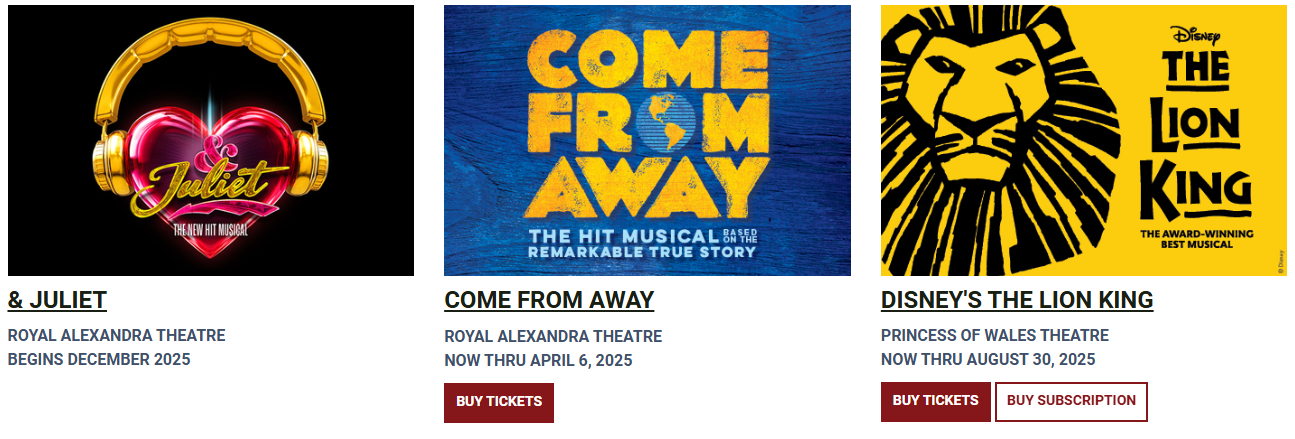1295x439 pixels.
Task: Click 'Now thru August 30, 2025' text
Action: (x=988, y=360)
